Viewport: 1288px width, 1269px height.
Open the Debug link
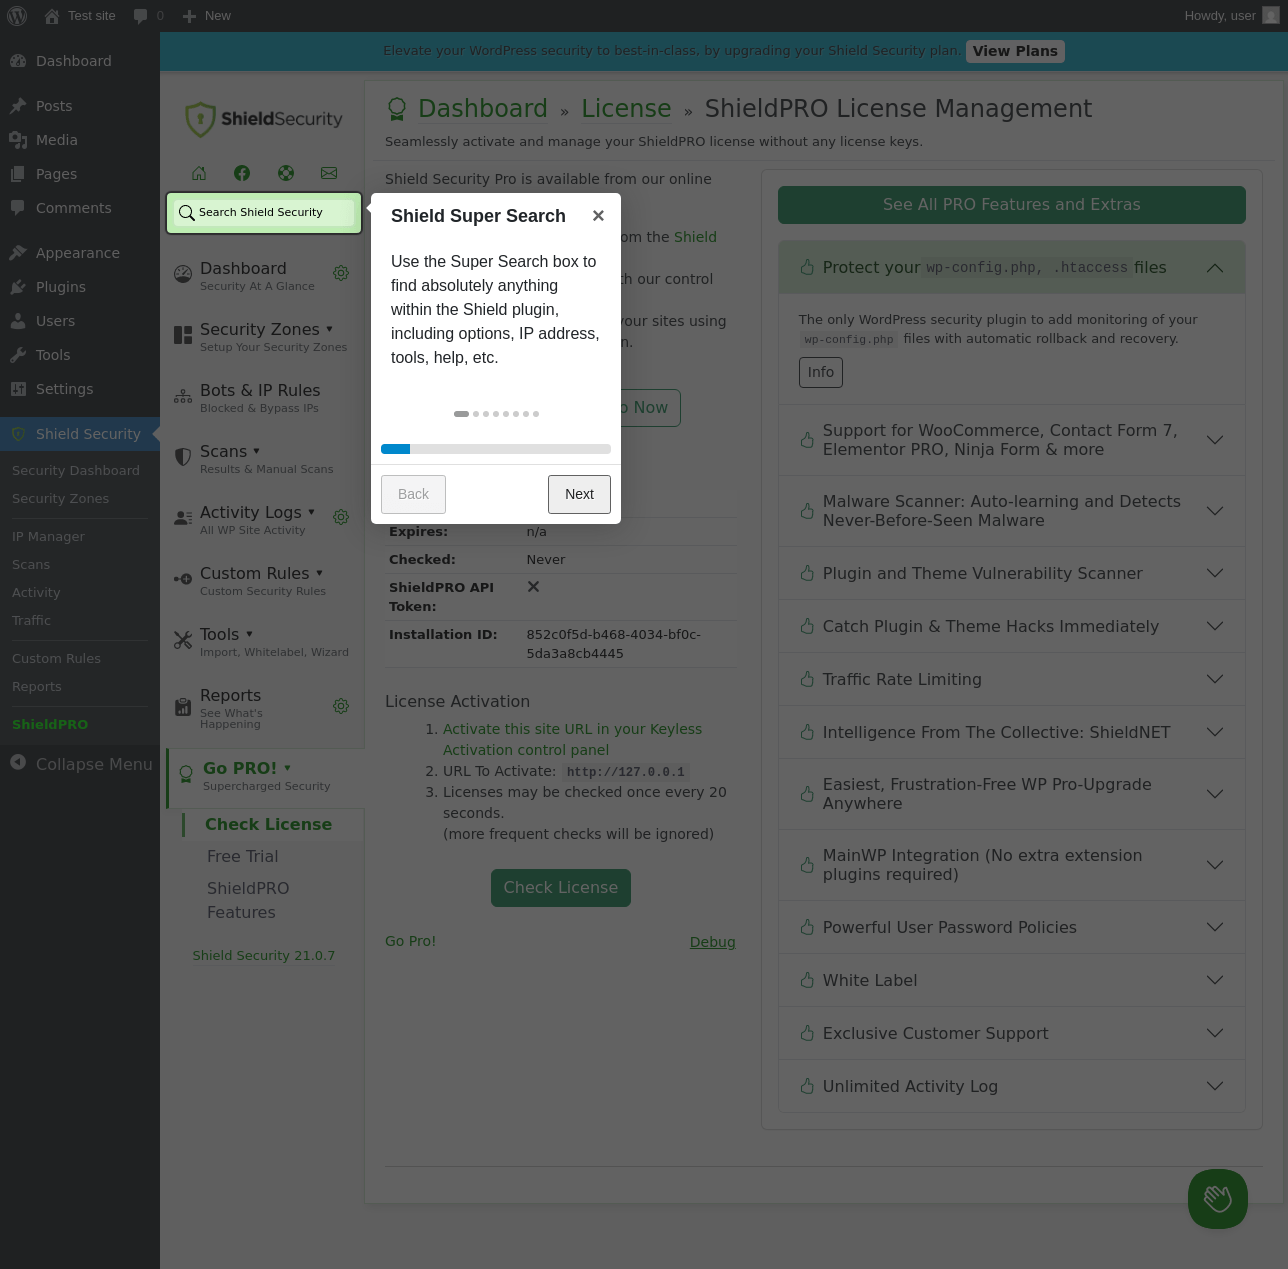tap(713, 942)
